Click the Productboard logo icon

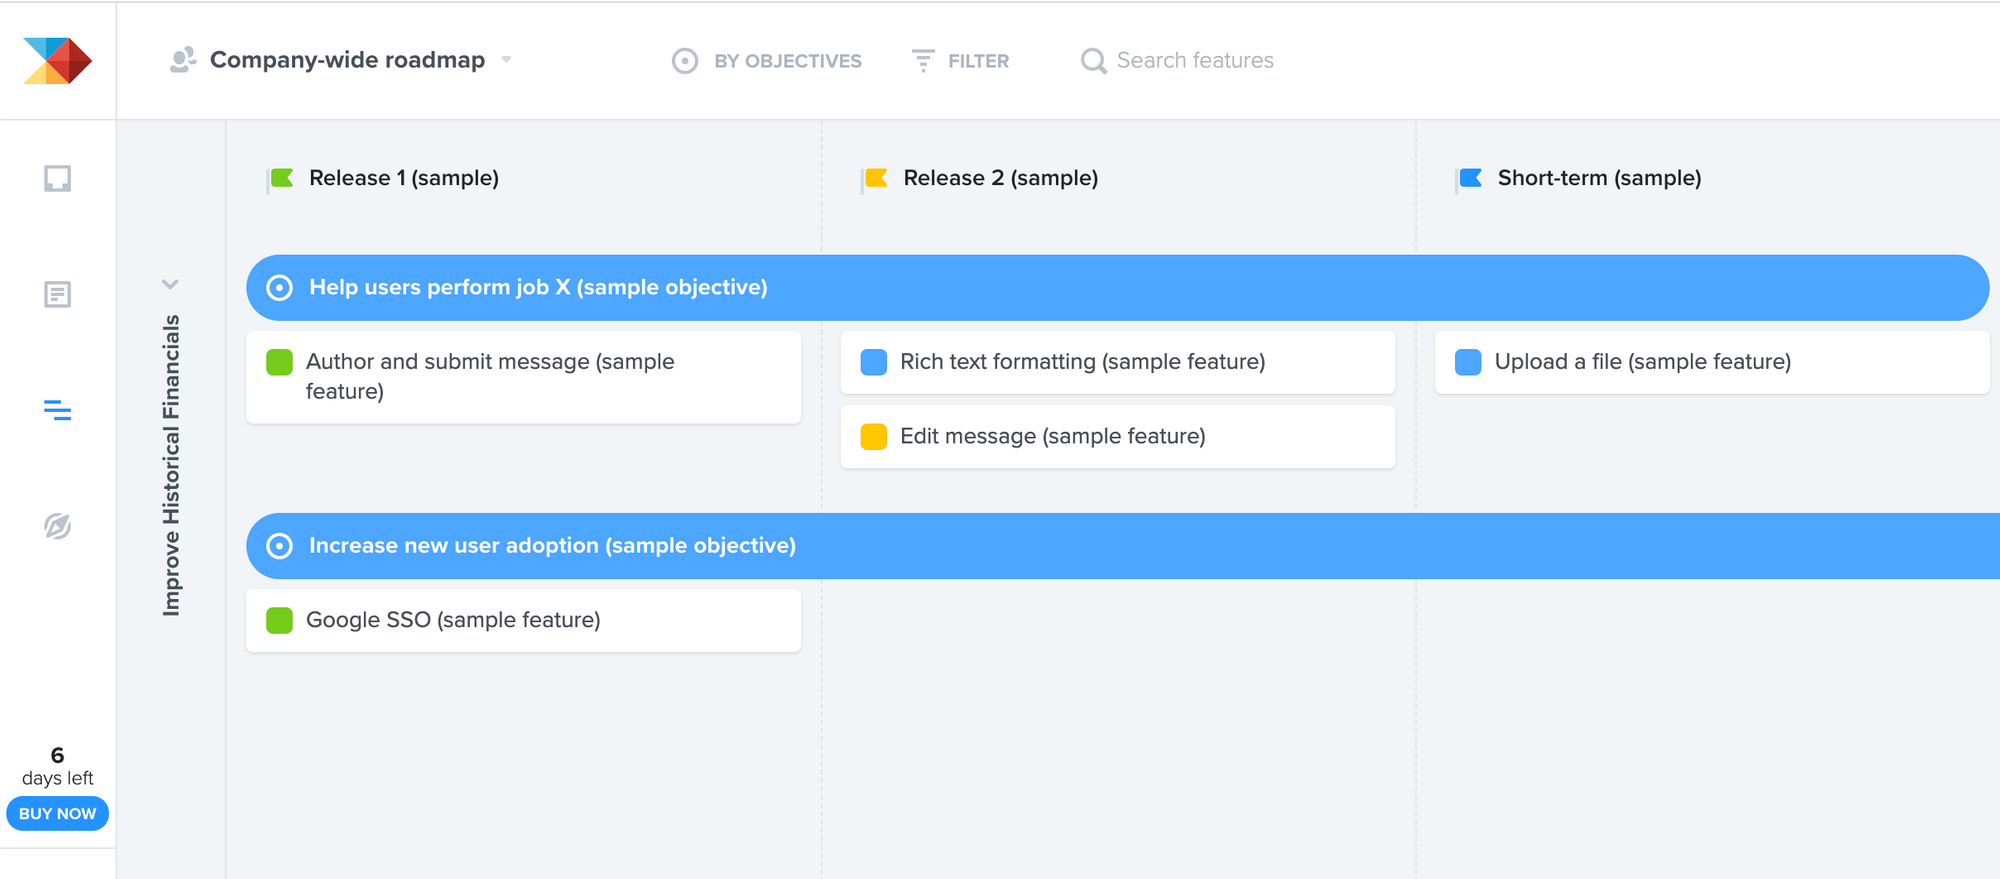click(57, 60)
